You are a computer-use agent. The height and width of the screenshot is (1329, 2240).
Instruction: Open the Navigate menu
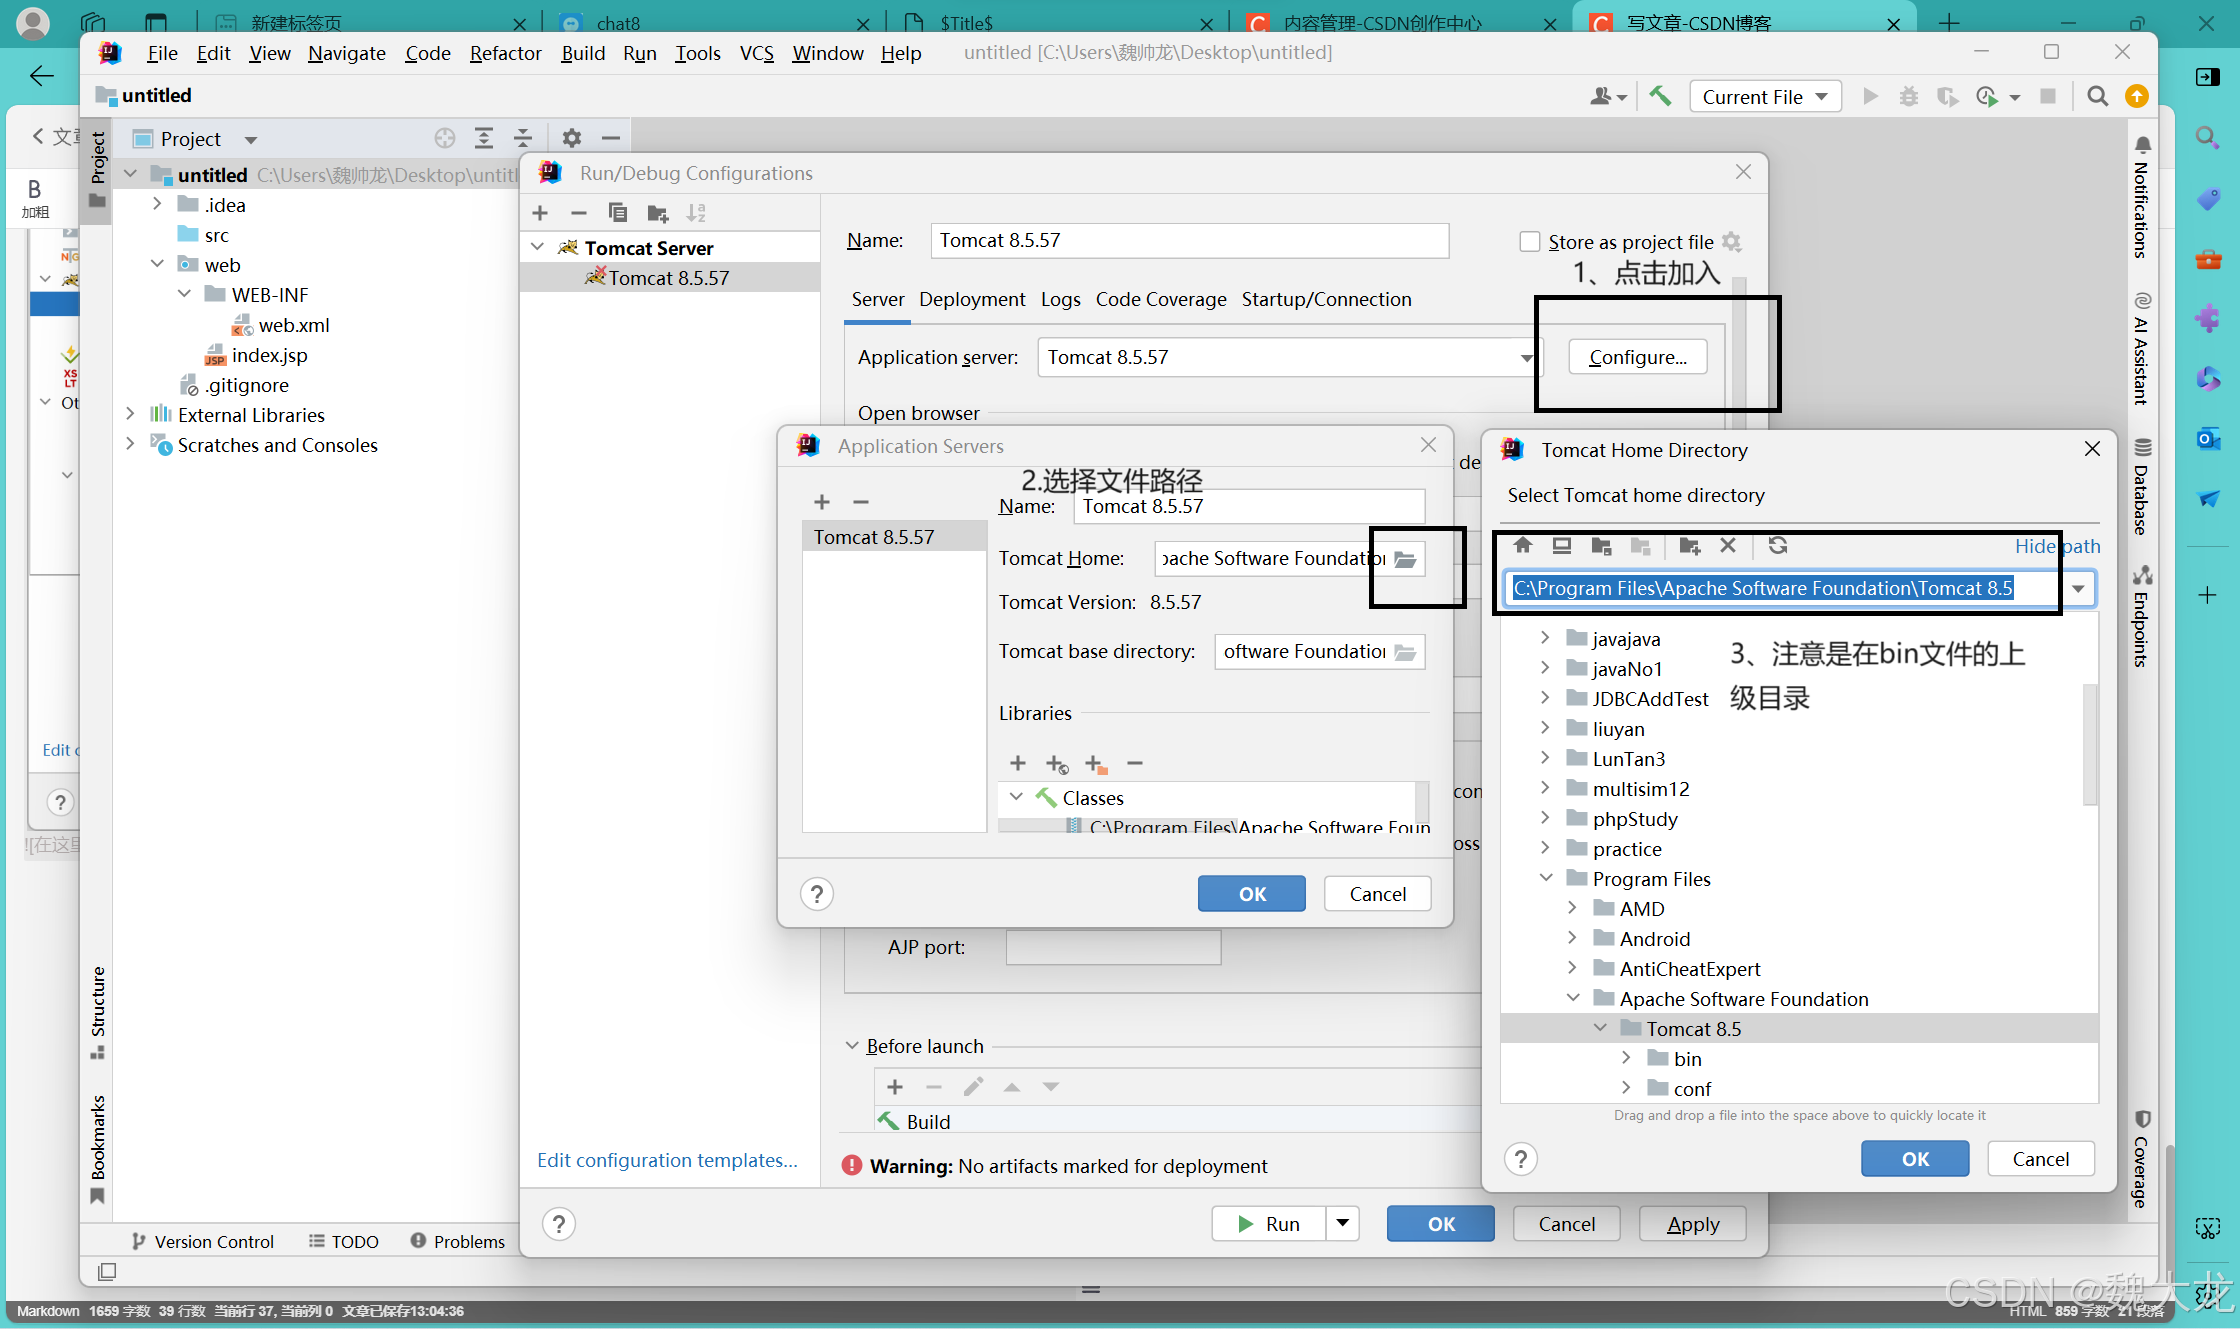pyautogui.click(x=346, y=53)
